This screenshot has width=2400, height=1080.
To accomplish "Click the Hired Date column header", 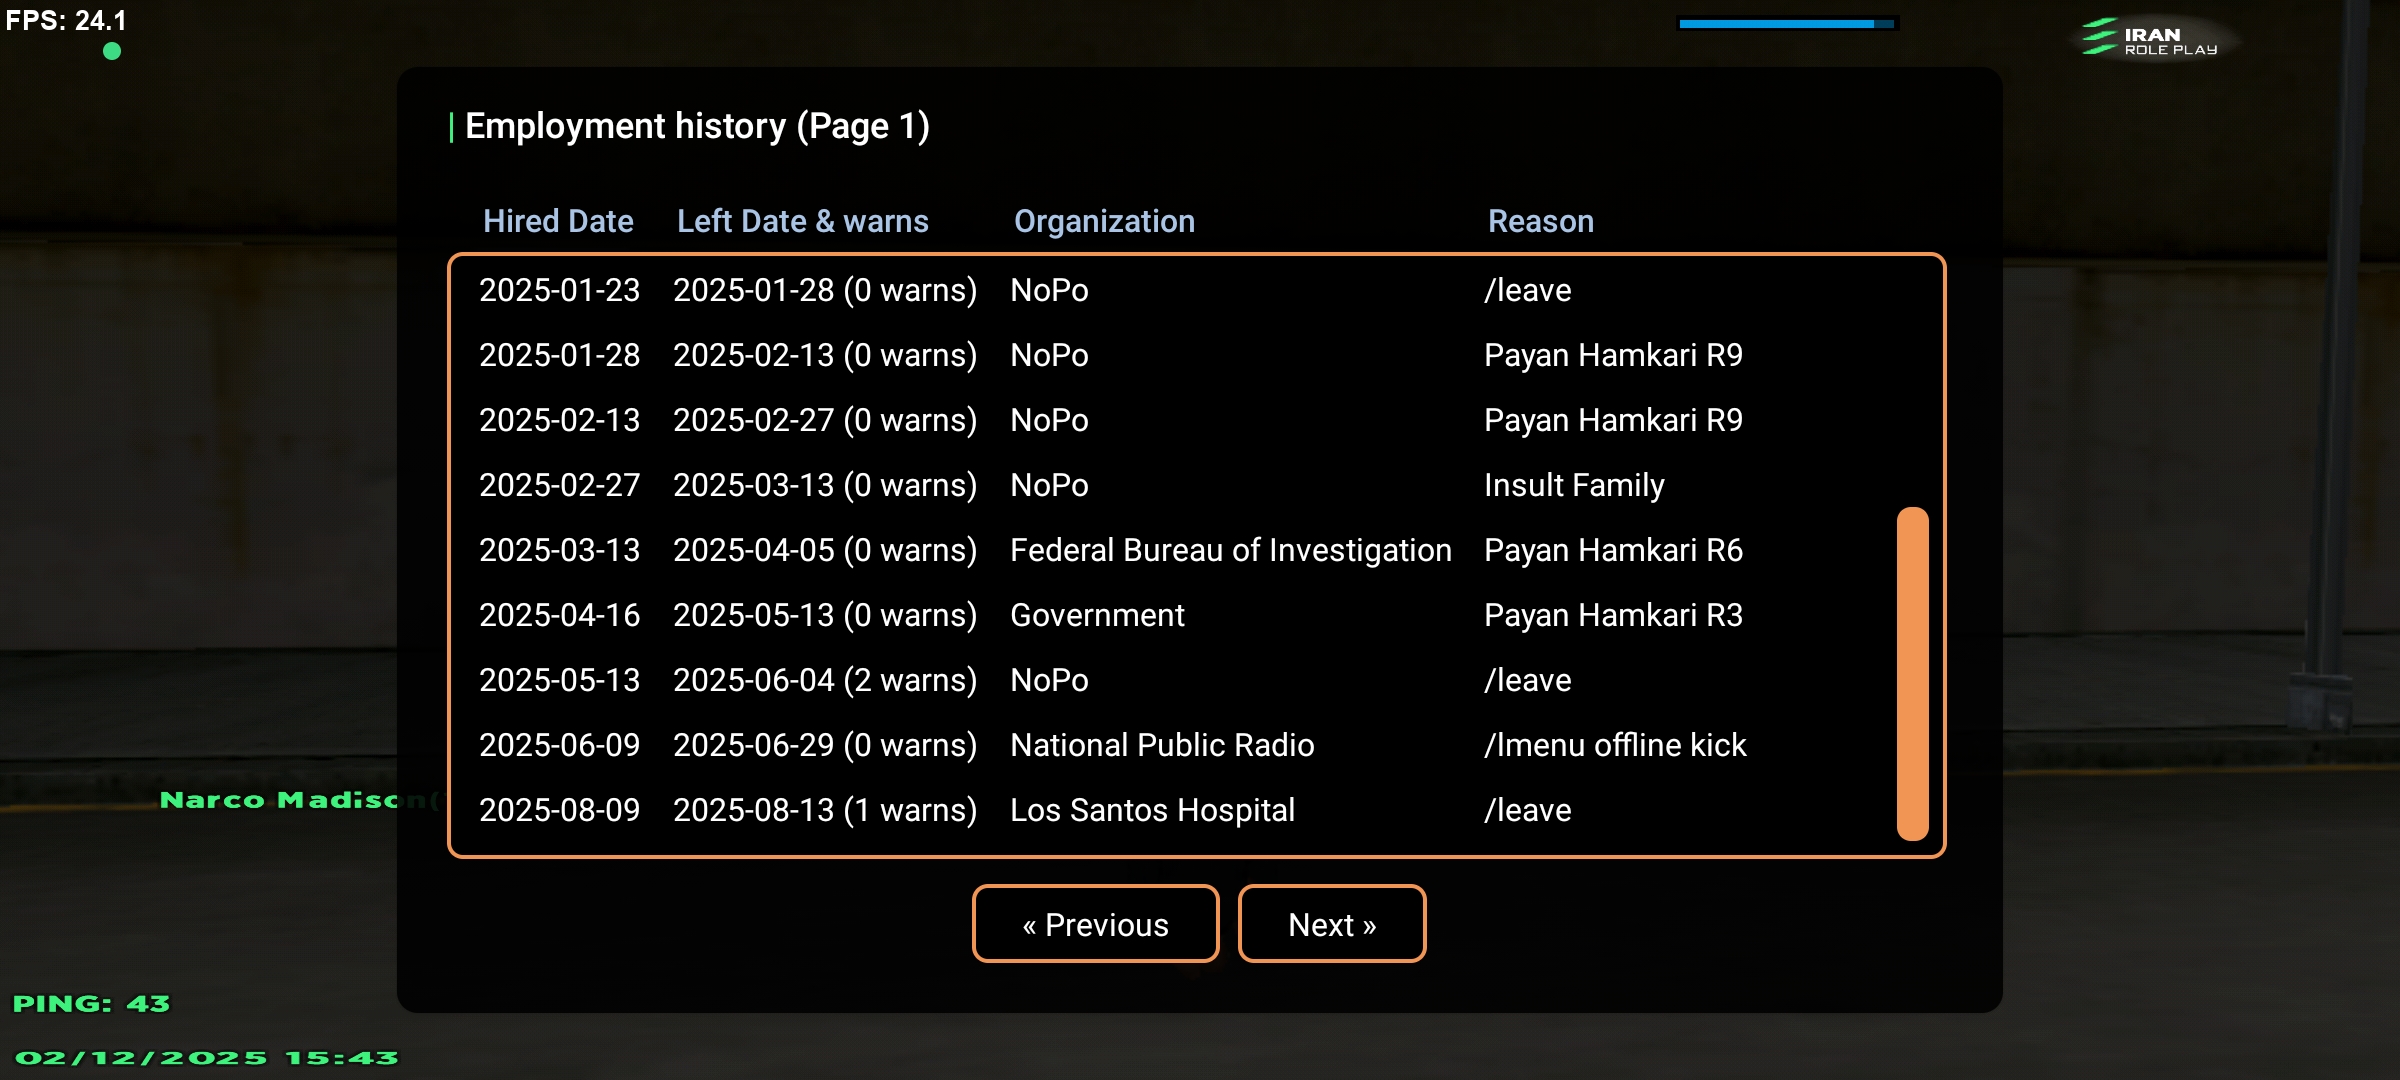I will pos(558,221).
